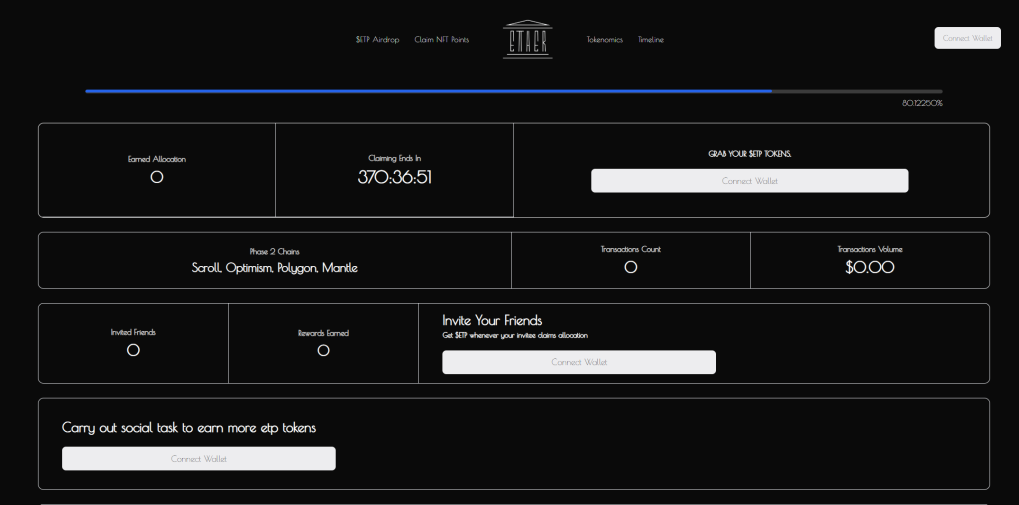The height and width of the screenshot is (505, 1019).
Task: Click Phase 2 Chains label
Action: [275, 252]
